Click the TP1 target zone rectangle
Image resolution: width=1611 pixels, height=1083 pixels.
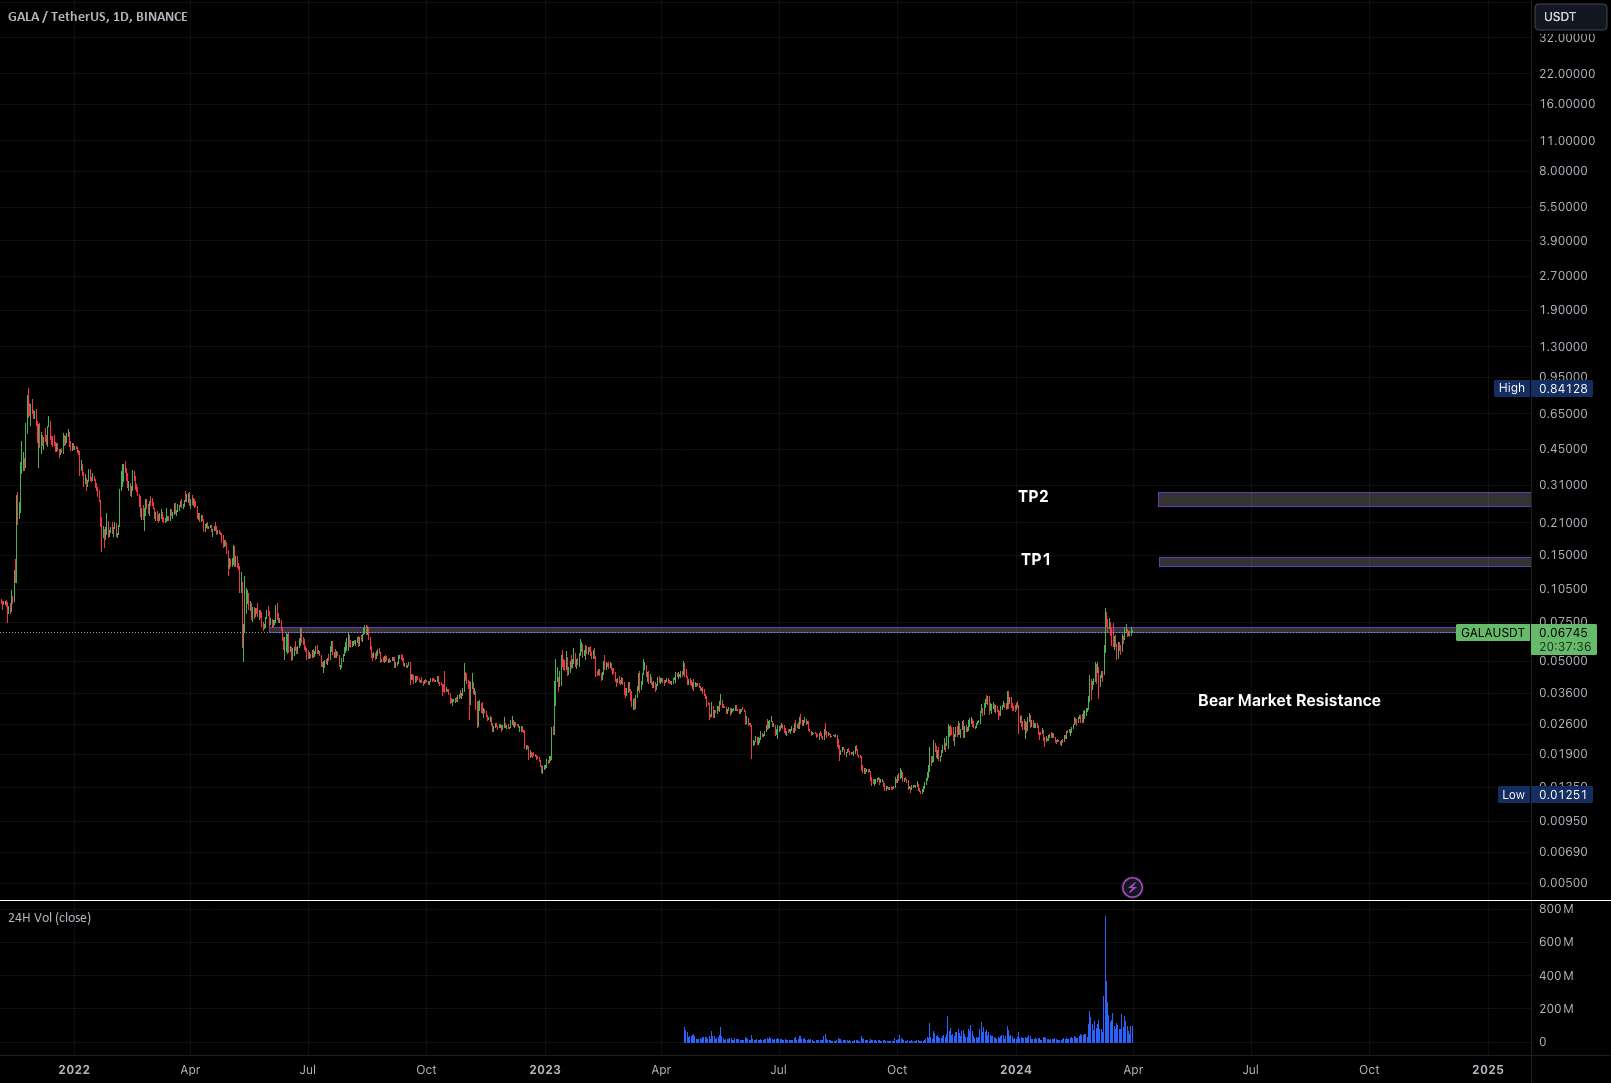click(x=1345, y=562)
